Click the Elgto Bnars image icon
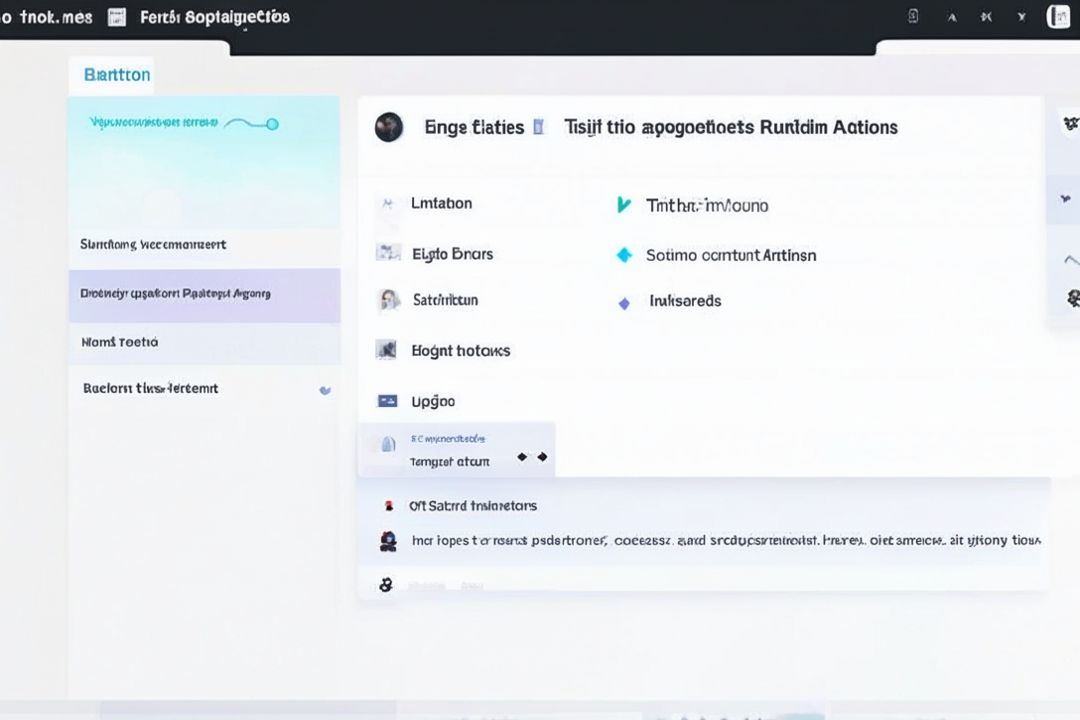Image resolution: width=1080 pixels, height=720 pixels. 388,253
